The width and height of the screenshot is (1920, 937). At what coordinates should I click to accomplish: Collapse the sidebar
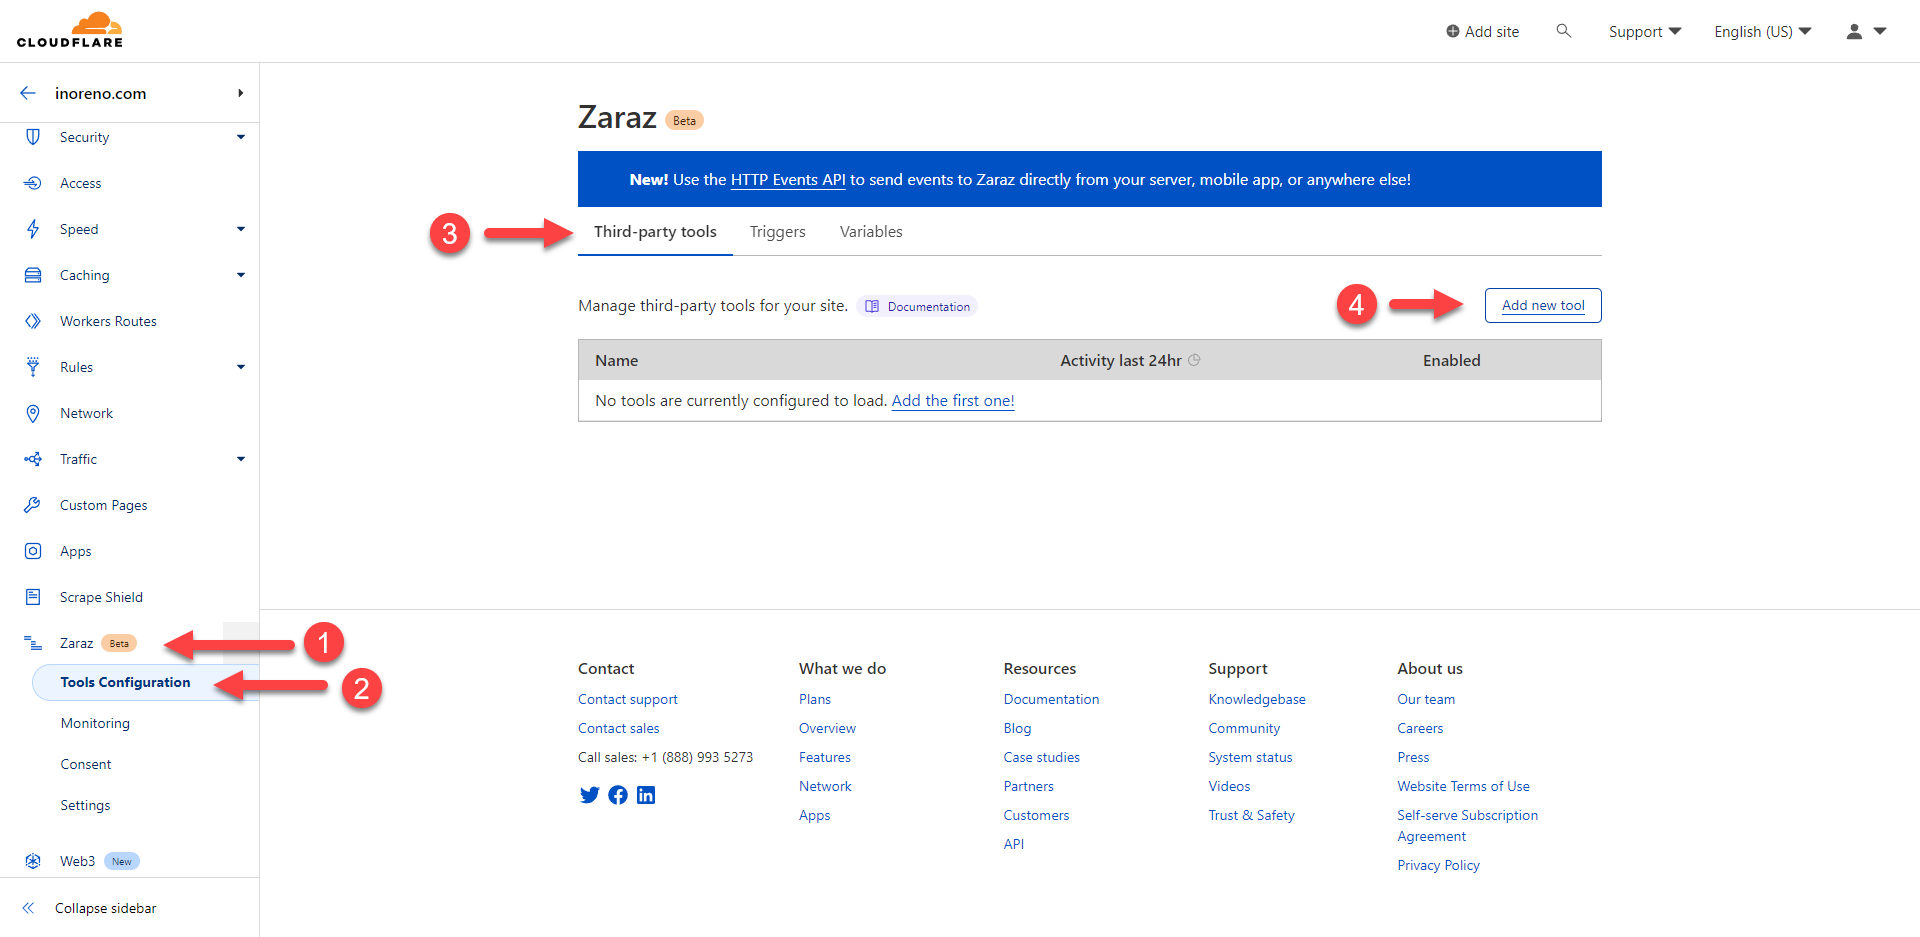click(105, 908)
